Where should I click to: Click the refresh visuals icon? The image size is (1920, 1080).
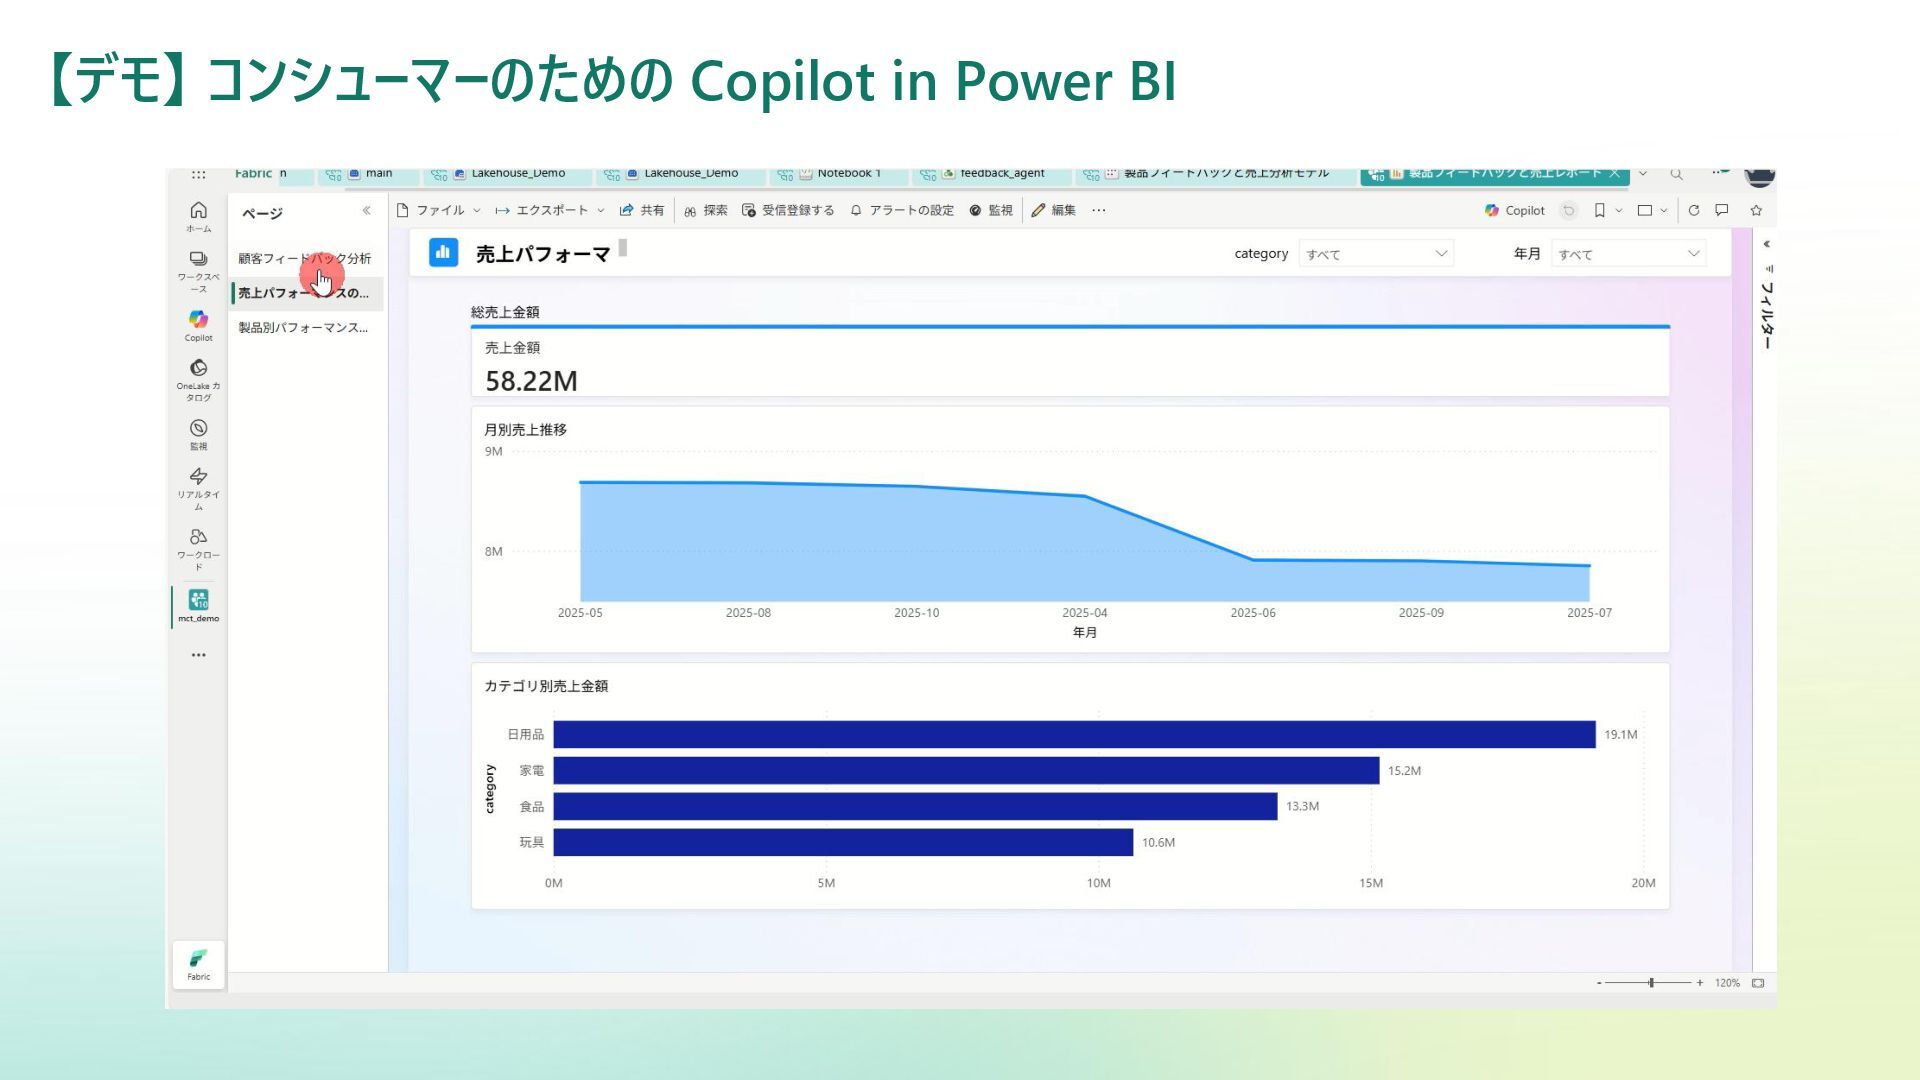click(x=1694, y=210)
